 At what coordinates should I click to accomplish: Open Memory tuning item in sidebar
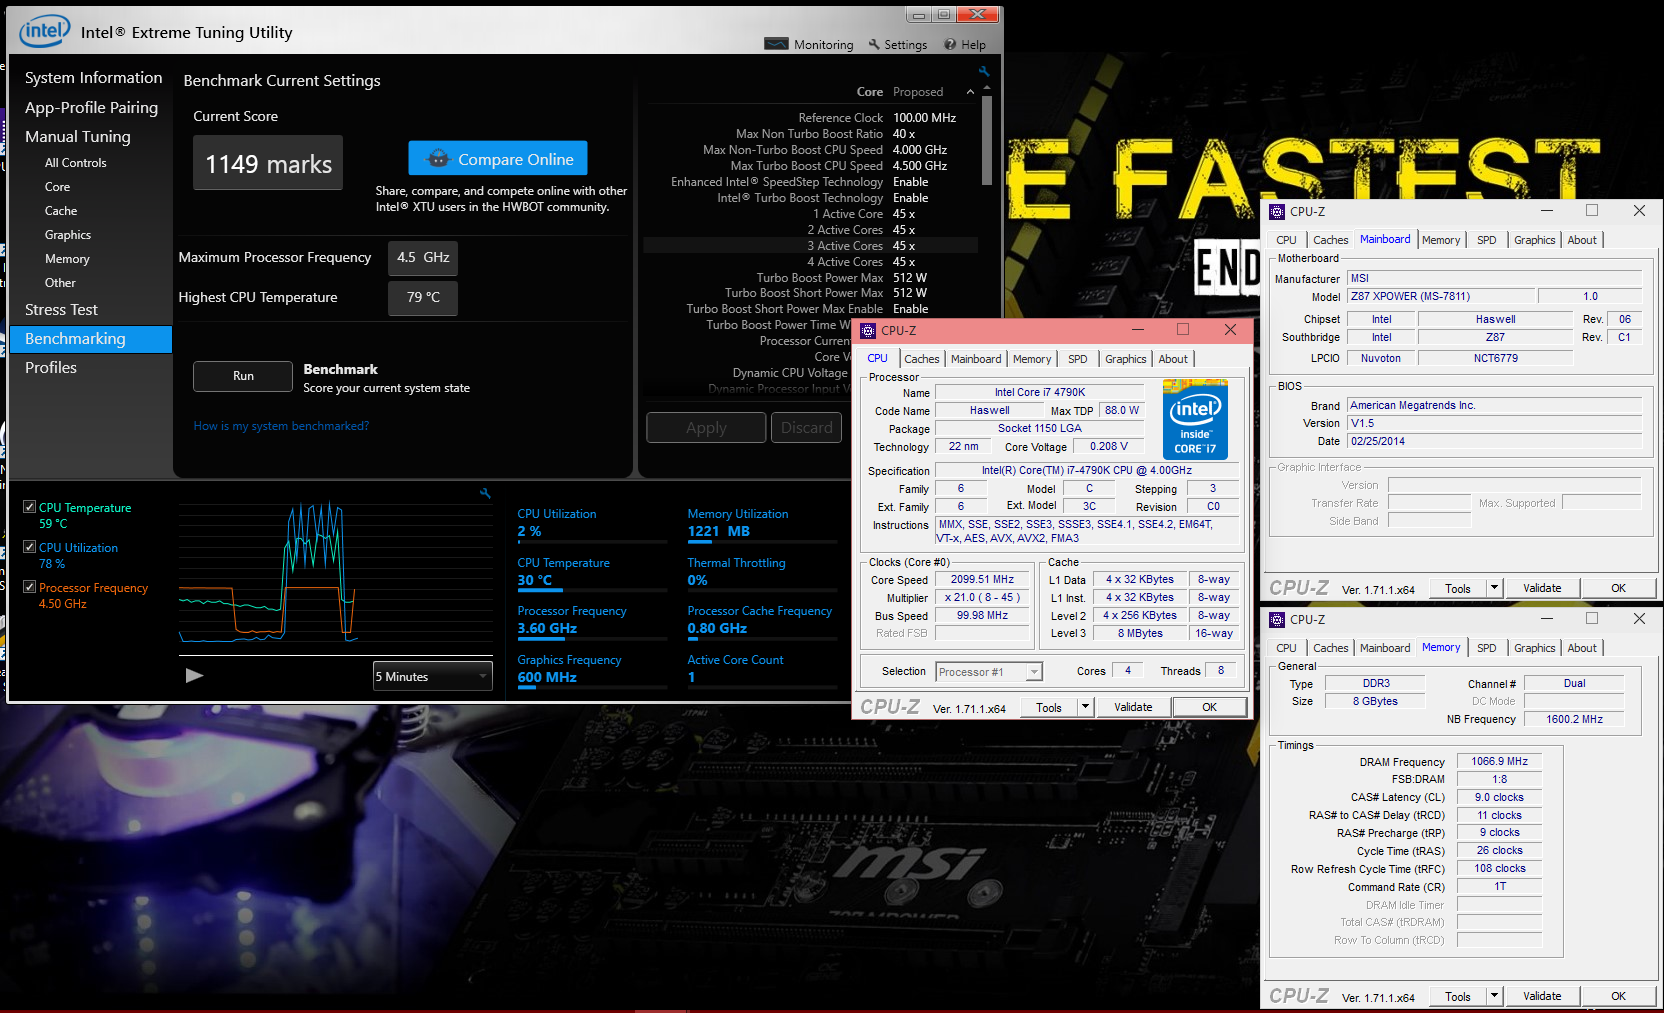click(x=67, y=259)
